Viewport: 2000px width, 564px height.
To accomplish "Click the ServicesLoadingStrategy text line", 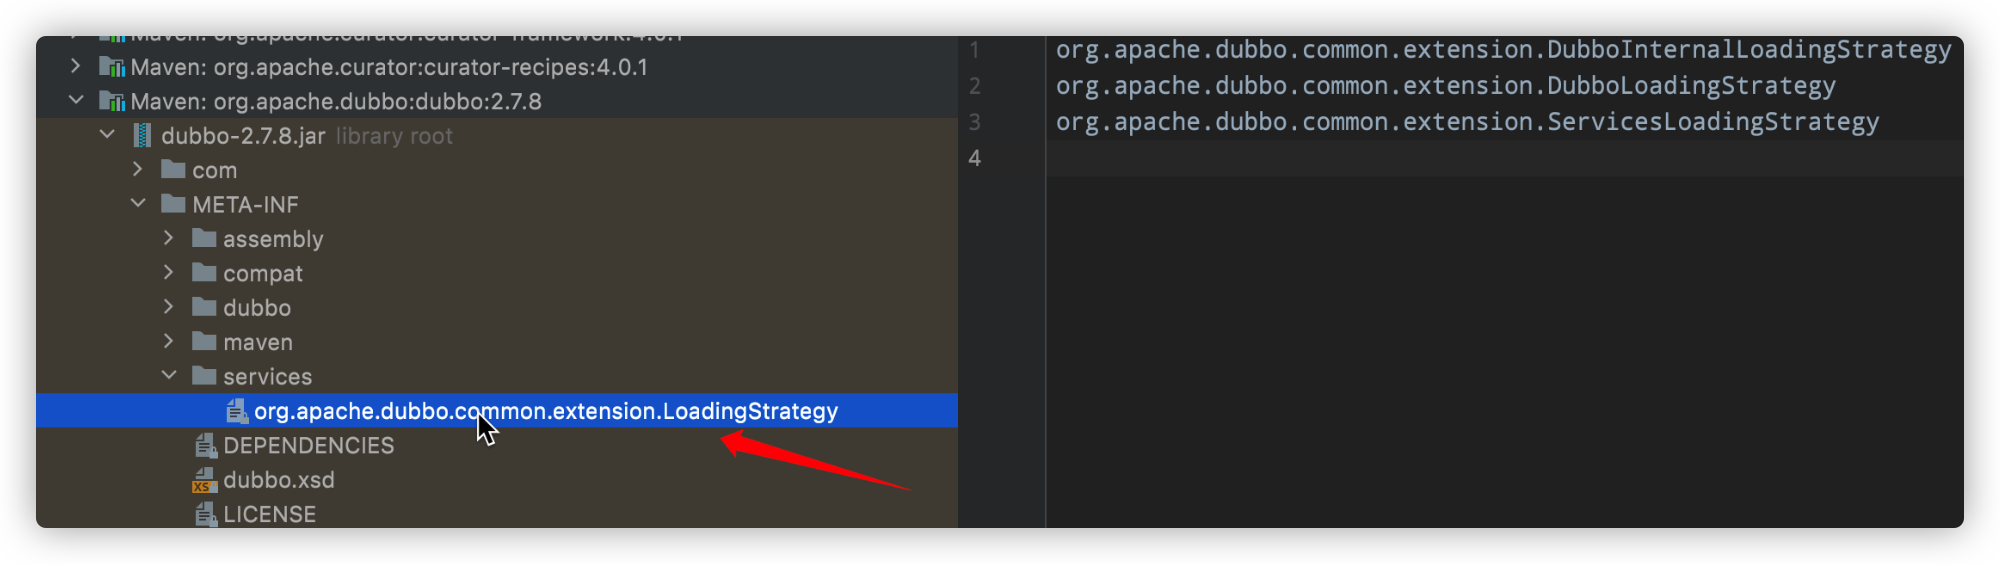I will (x=1466, y=122).
